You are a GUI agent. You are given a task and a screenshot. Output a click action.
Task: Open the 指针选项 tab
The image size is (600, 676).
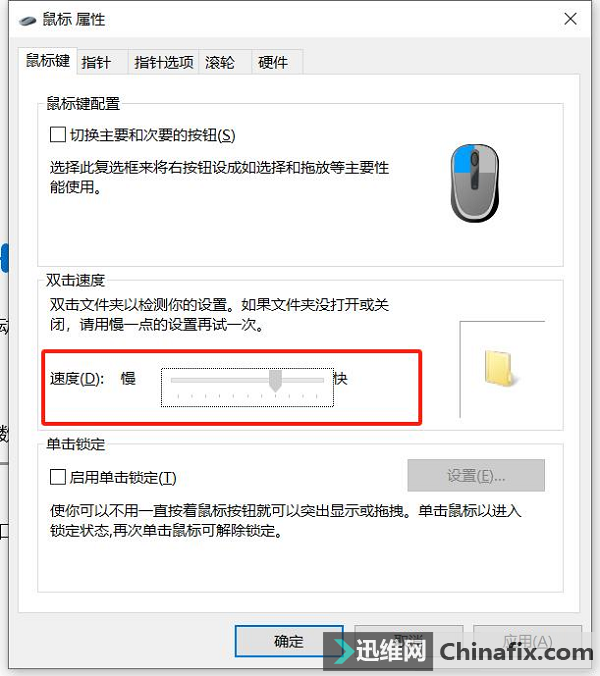pyautogui.click(x=163, y=63)
